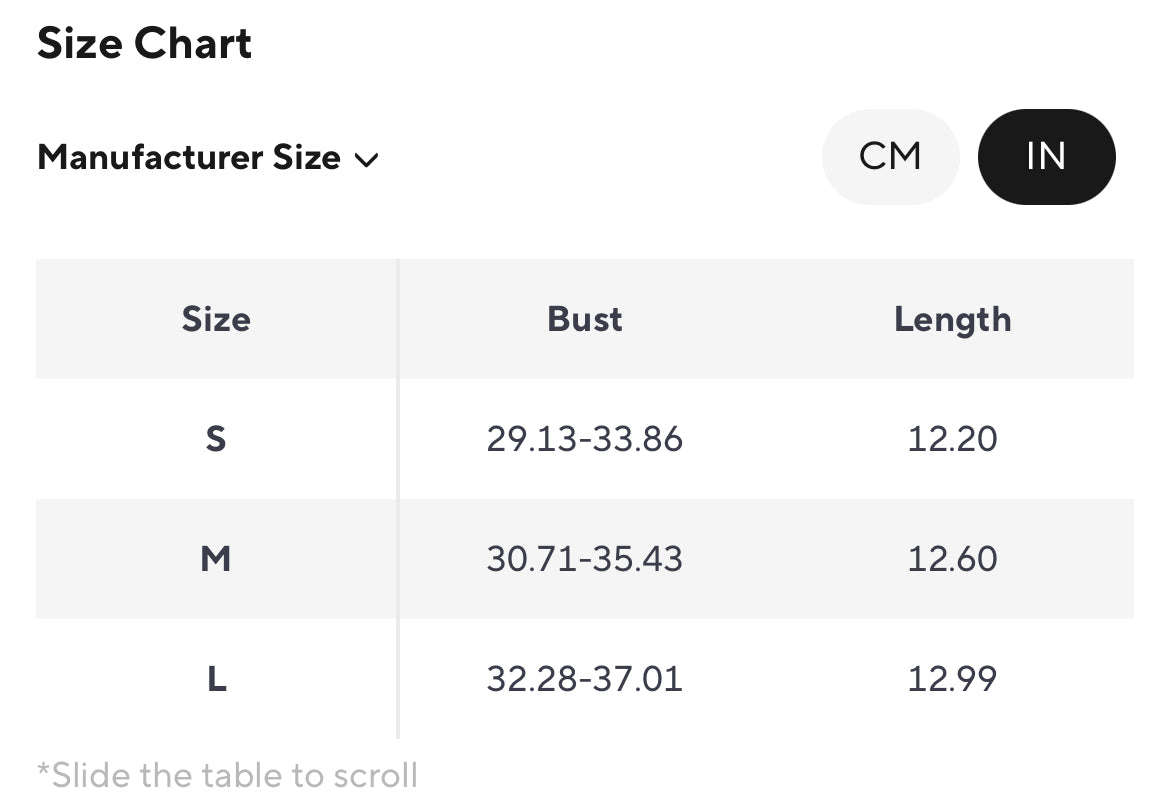Click the chevron beside Manufacturer Size

click(367, 160)
